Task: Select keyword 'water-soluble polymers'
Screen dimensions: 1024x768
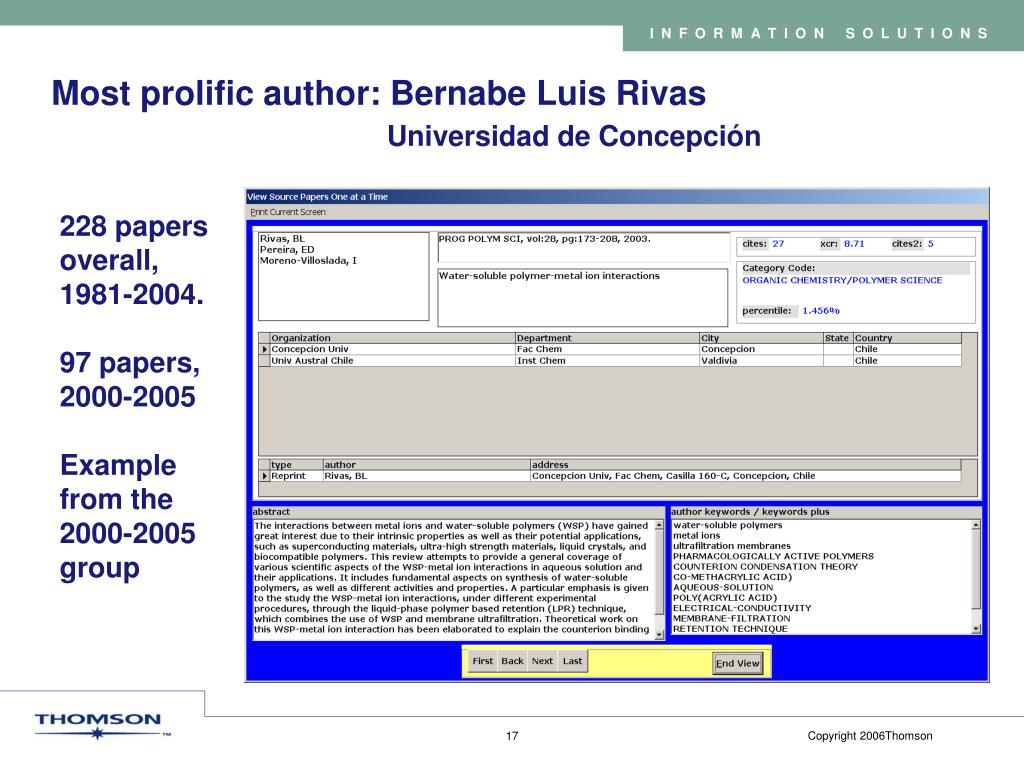Action: tap(728, 525)
